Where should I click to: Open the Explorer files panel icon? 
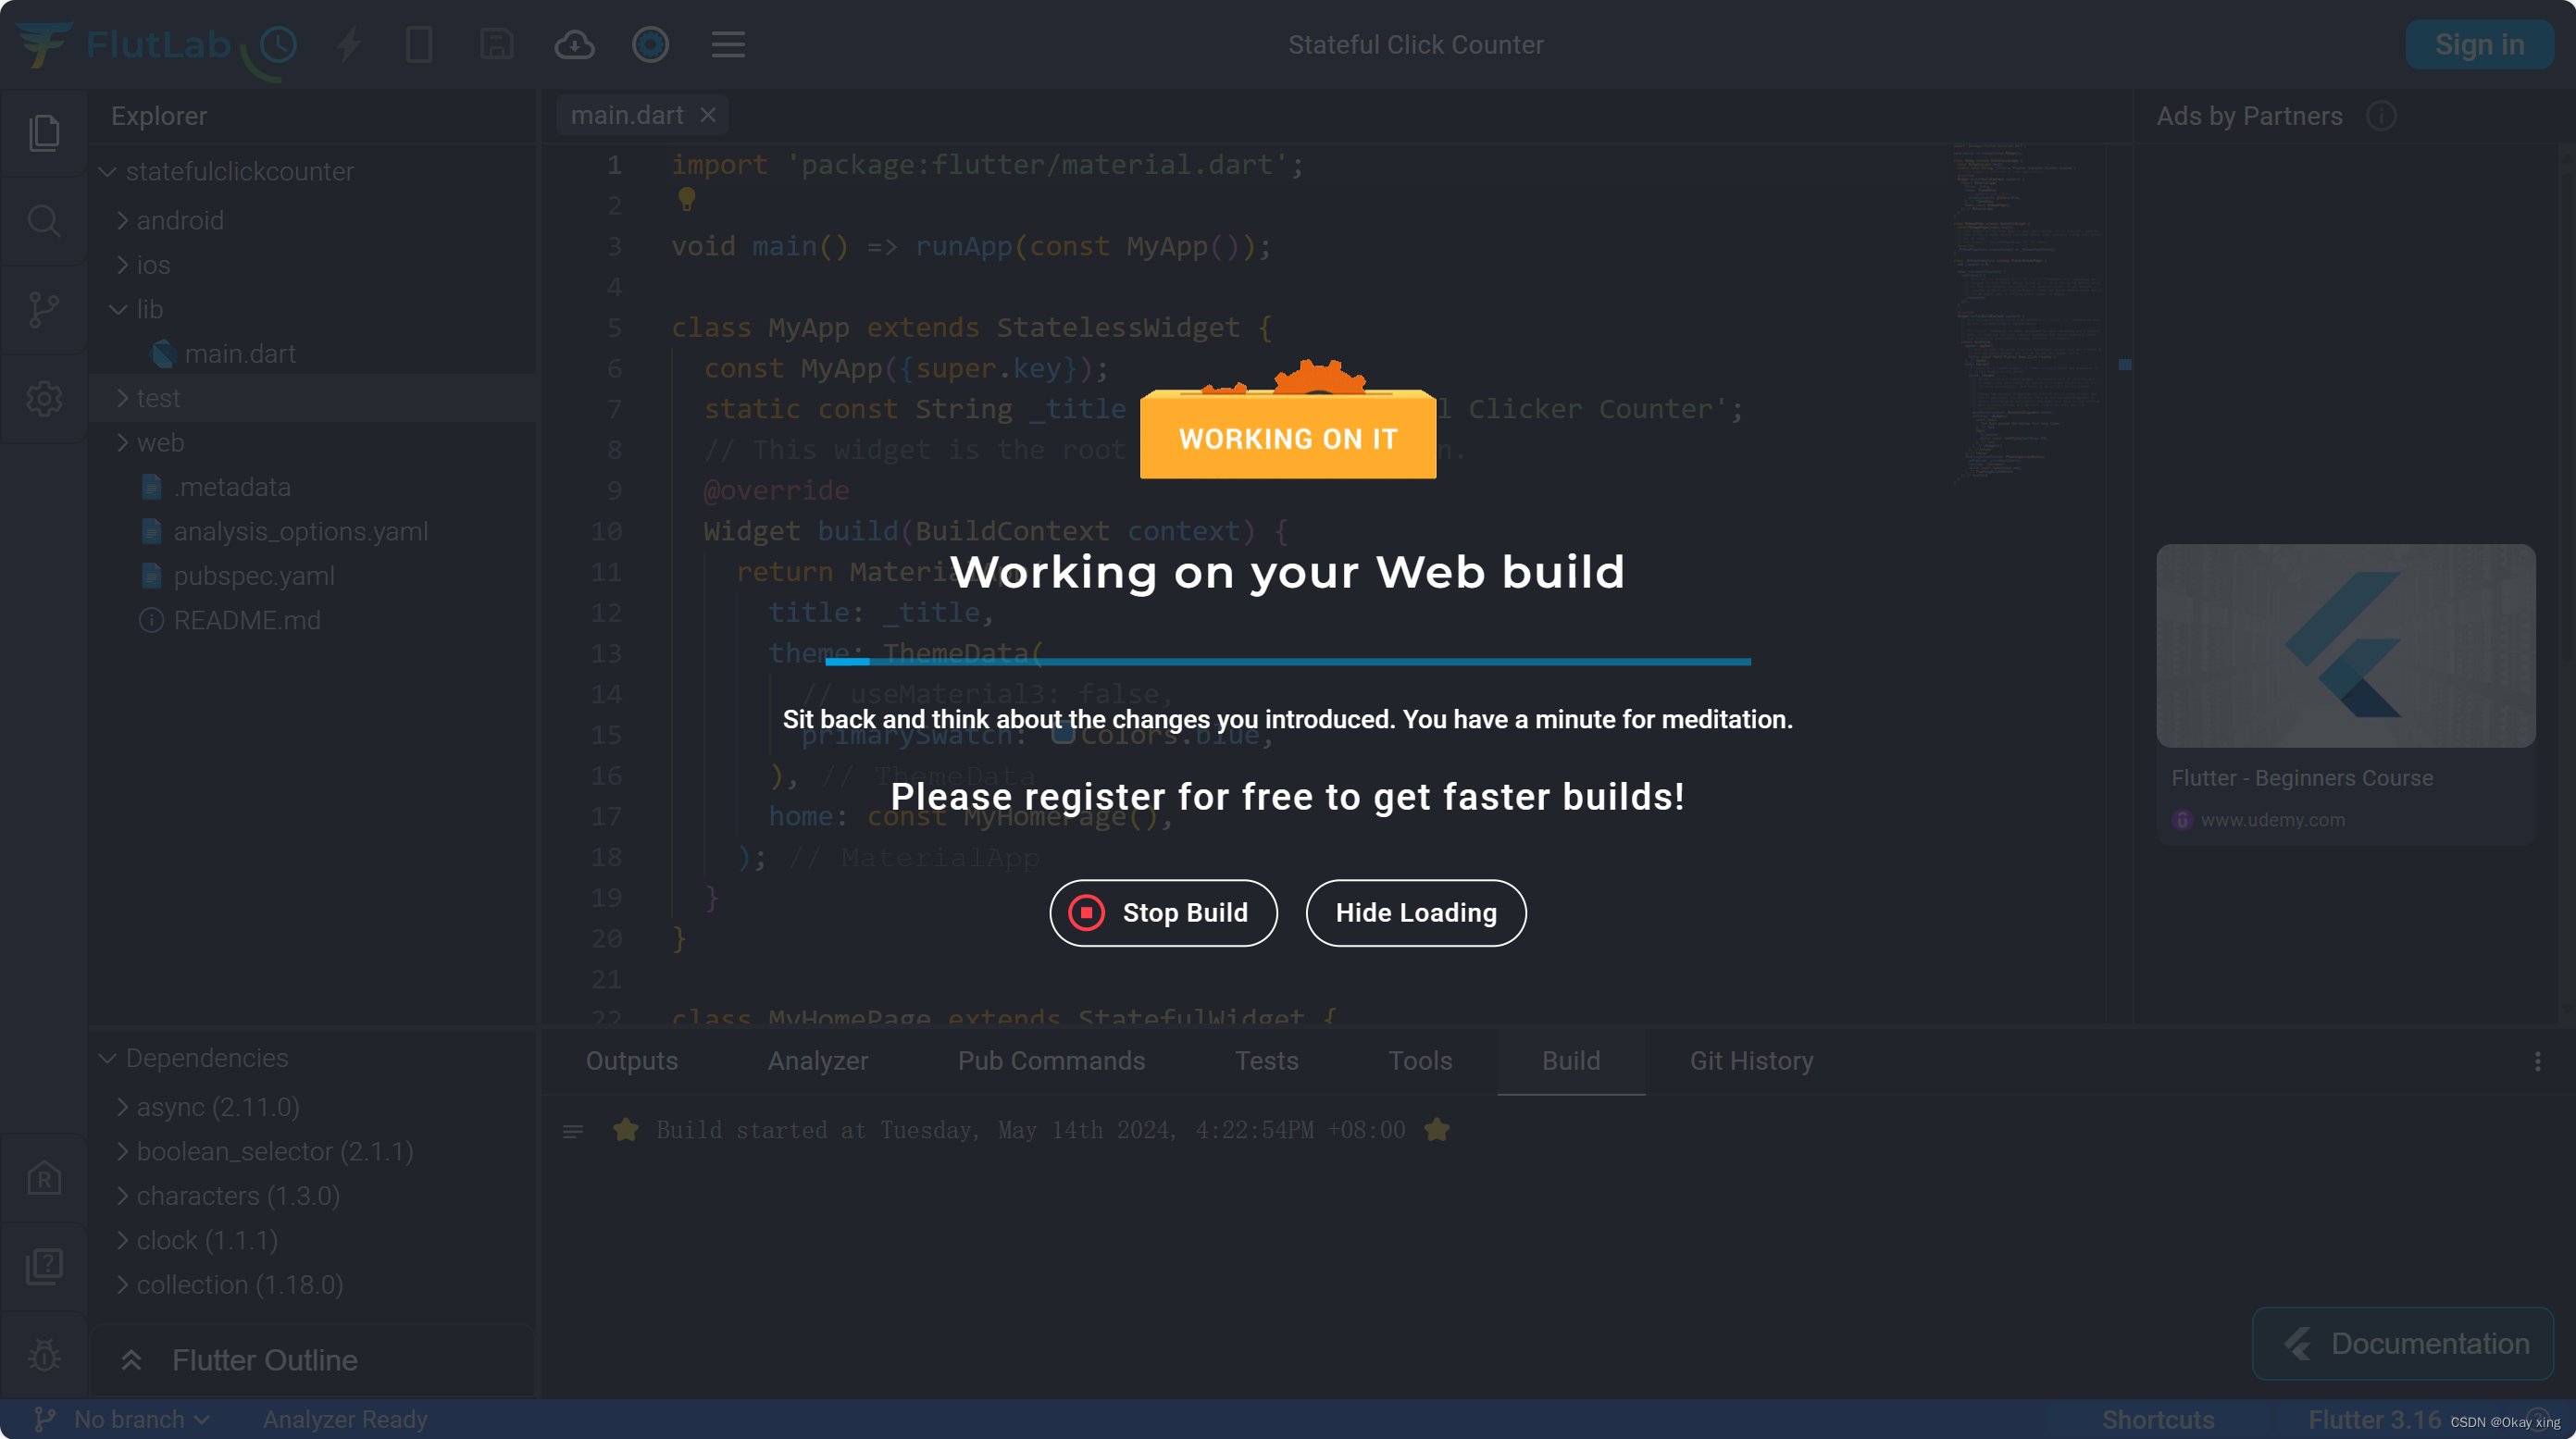[44, 133]
